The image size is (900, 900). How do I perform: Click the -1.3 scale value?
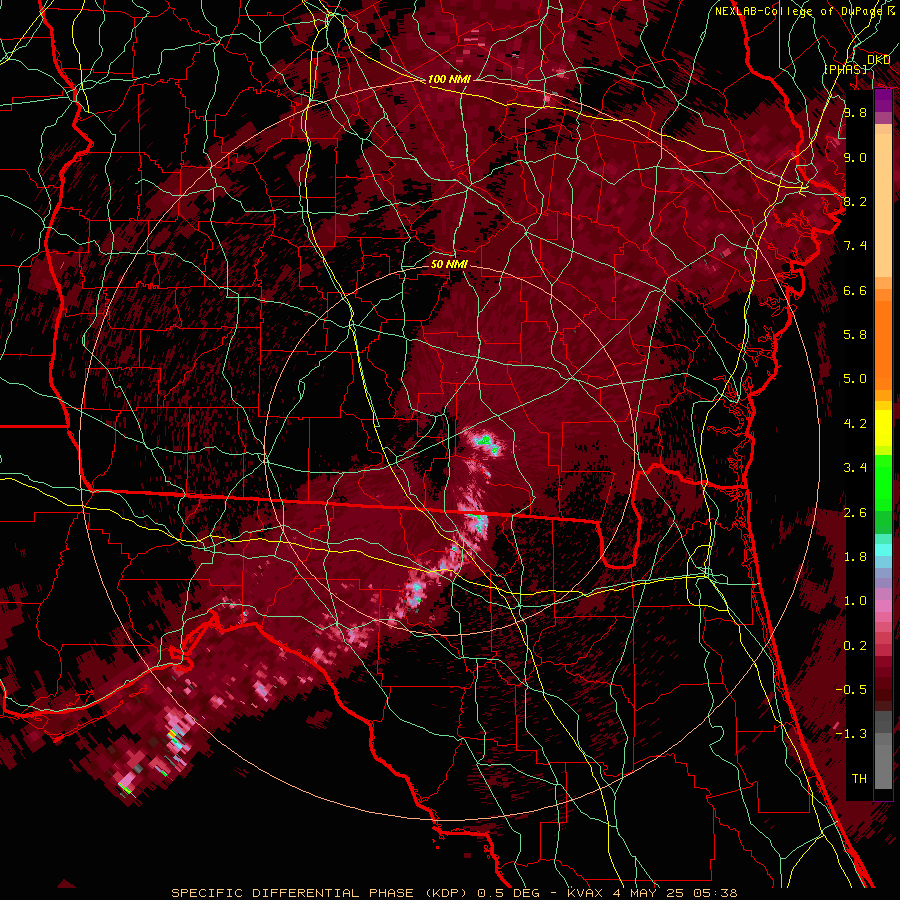[x=851, y=734]
